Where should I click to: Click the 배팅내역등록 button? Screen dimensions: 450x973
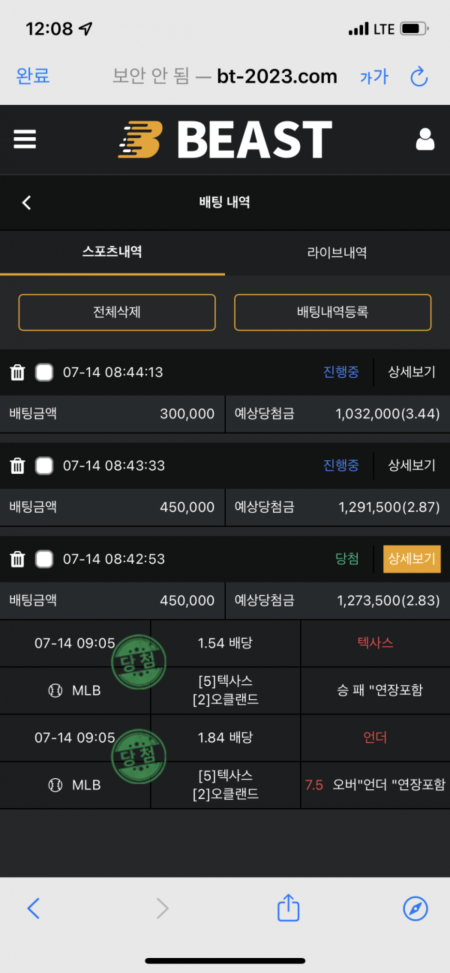pos(333,312)
